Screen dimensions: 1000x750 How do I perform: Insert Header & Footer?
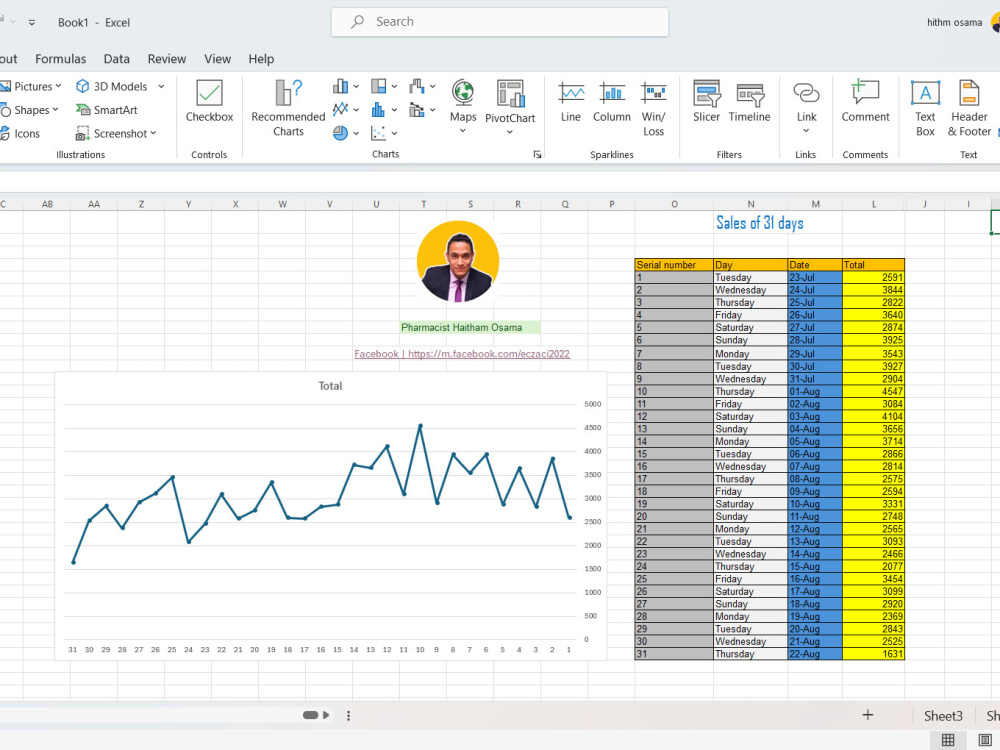[x=969, y=108]
